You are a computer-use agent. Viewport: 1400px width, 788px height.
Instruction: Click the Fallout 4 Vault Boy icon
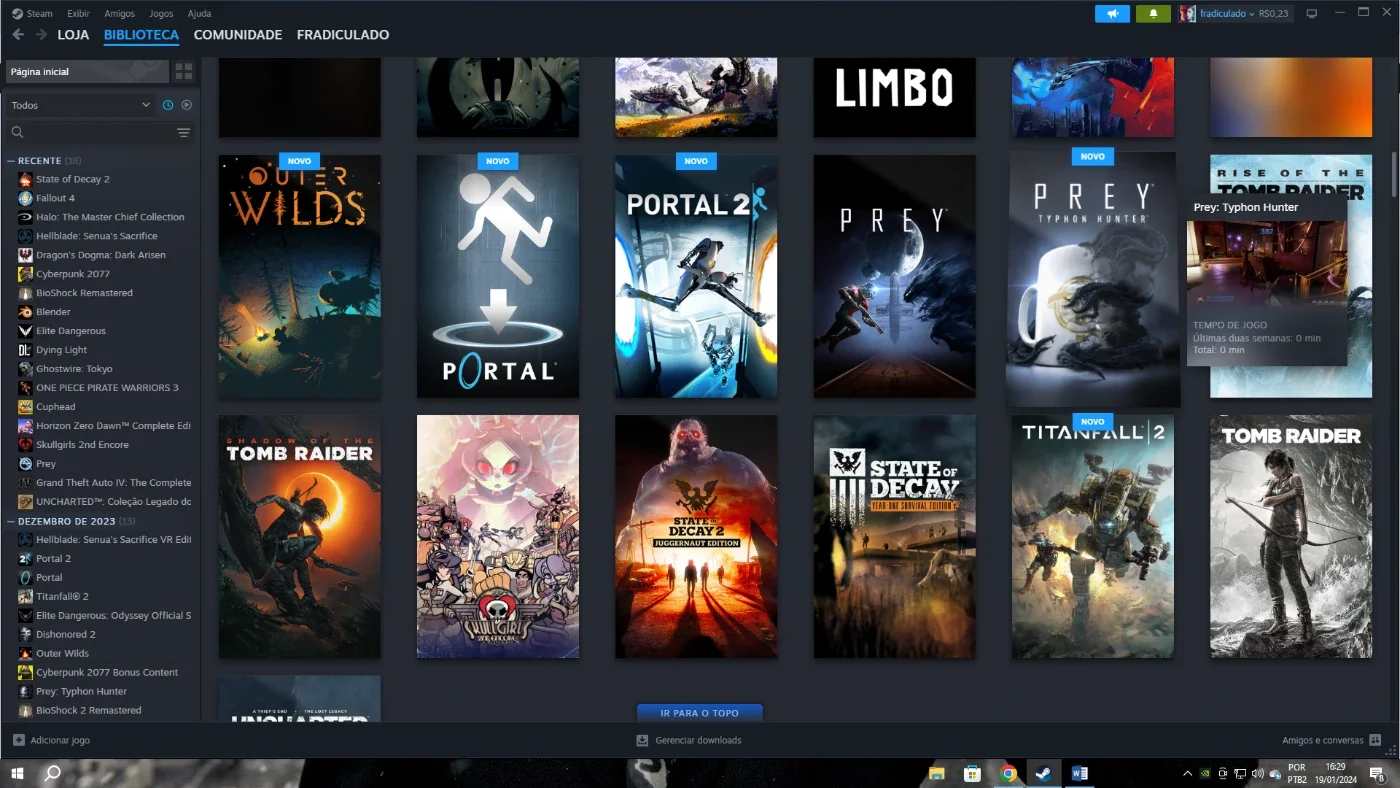[x=25, y=198]
